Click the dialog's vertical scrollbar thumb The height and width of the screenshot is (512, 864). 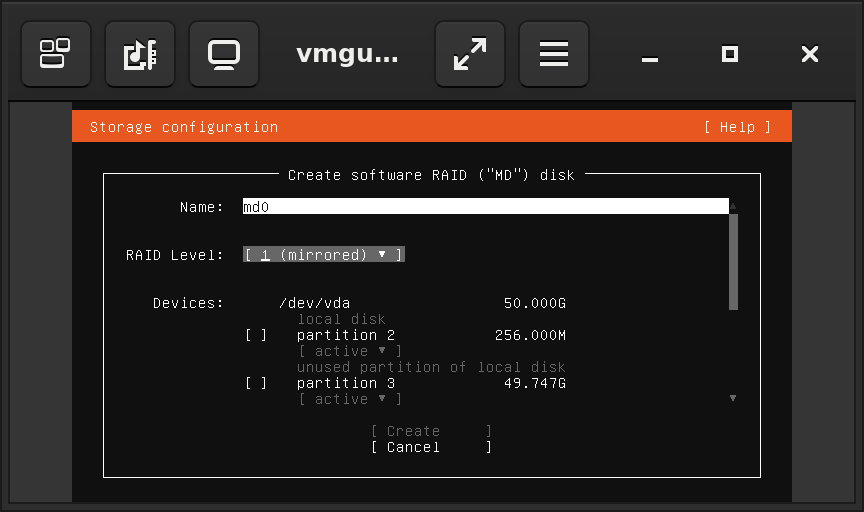[733, 262]
